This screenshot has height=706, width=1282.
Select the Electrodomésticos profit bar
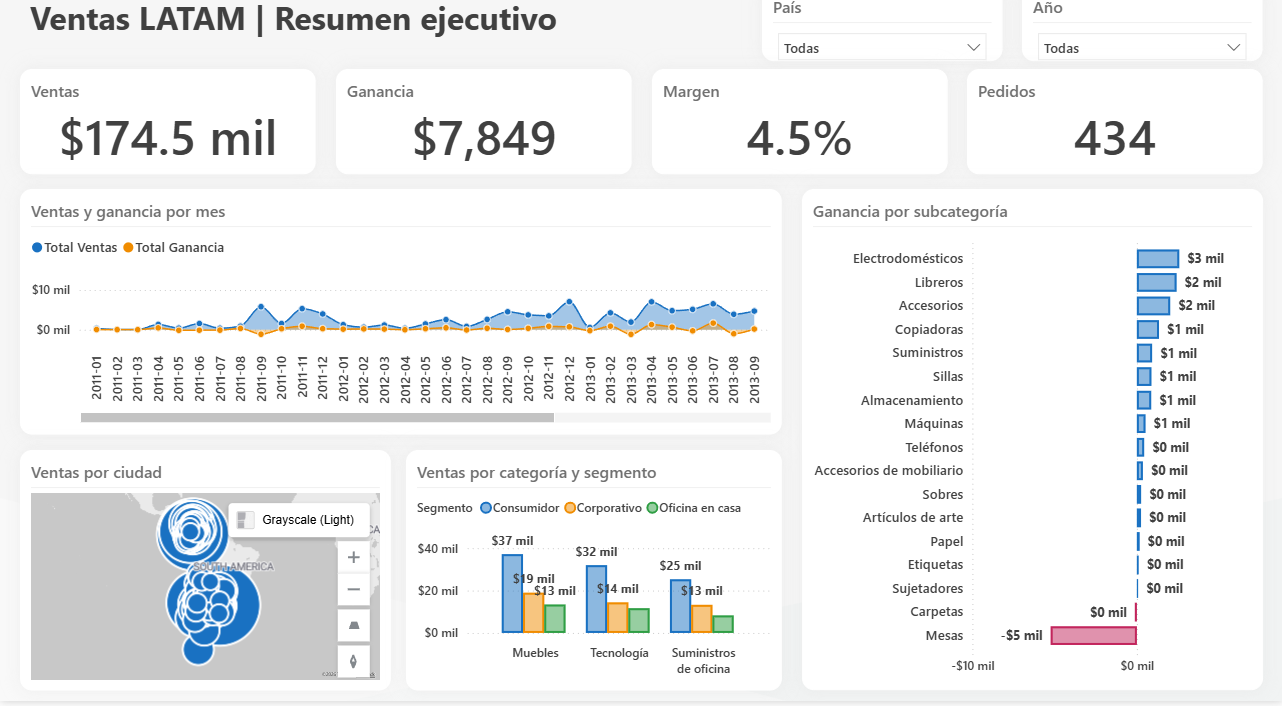point(1157,258)
